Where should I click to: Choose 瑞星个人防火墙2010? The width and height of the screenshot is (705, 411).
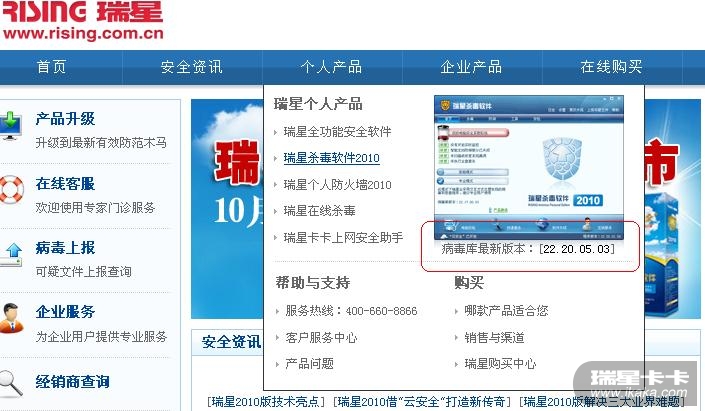click(x=337, y=185)
